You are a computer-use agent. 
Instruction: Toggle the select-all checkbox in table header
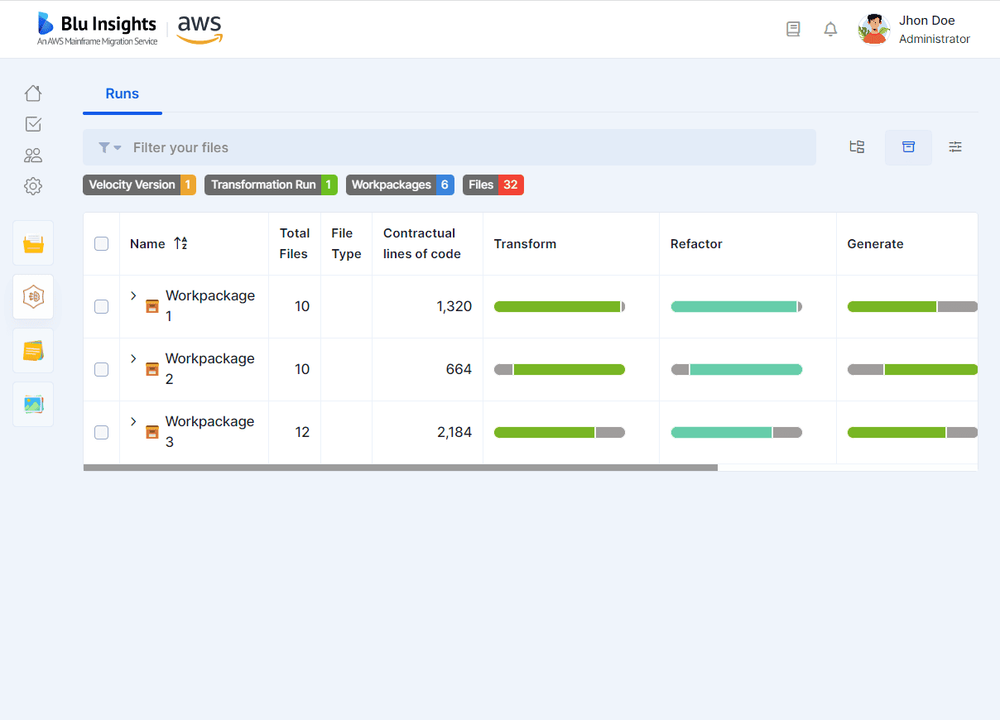[x=100, y=243]
